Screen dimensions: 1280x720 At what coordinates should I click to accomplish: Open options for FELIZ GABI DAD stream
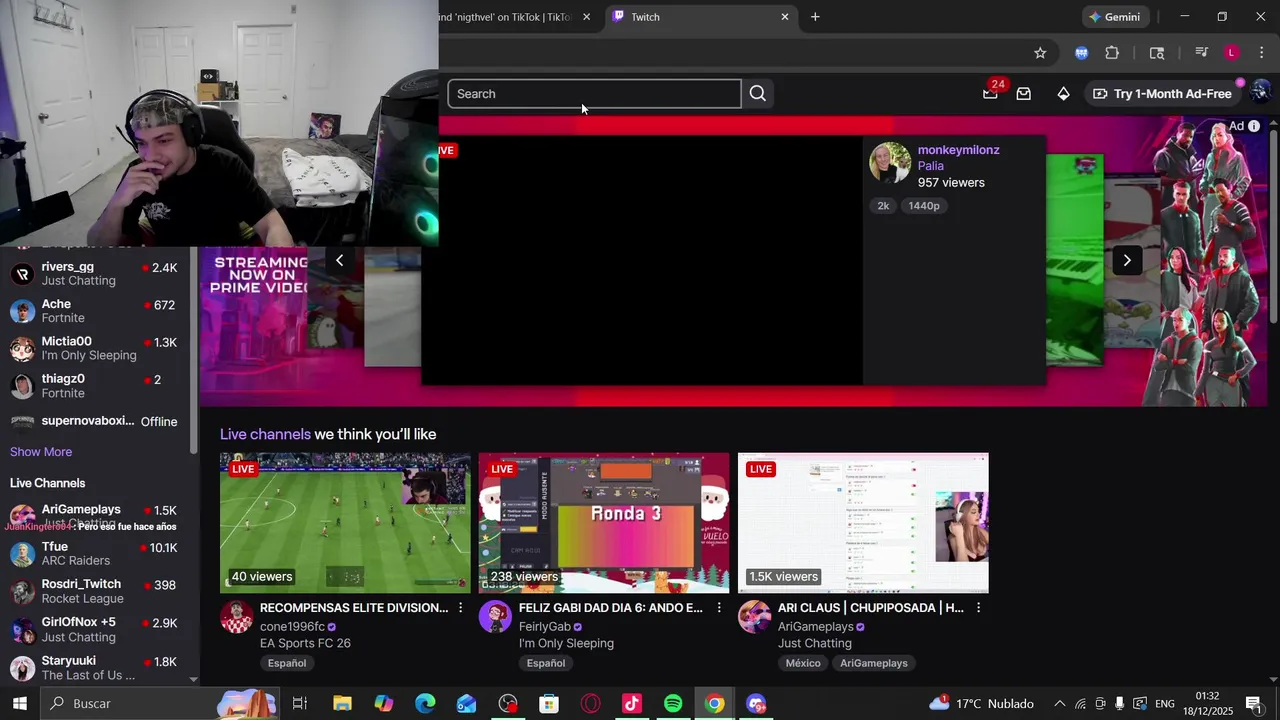719,608
